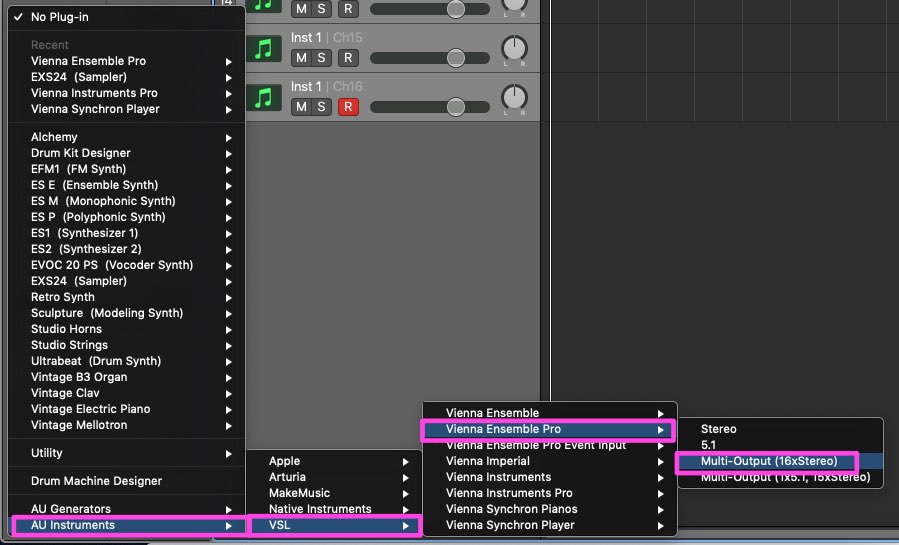Expand EVOC 20 PS submenu arrow

229,266
